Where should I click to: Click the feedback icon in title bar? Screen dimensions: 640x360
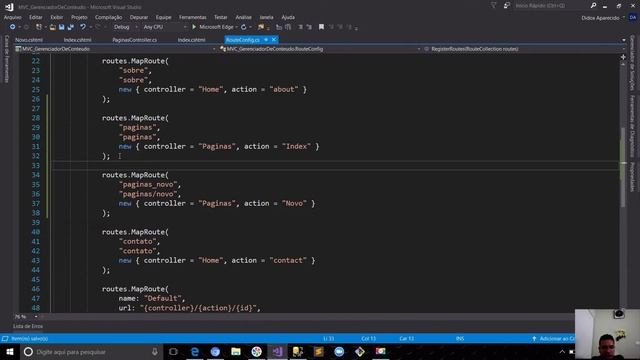(507, 6)
